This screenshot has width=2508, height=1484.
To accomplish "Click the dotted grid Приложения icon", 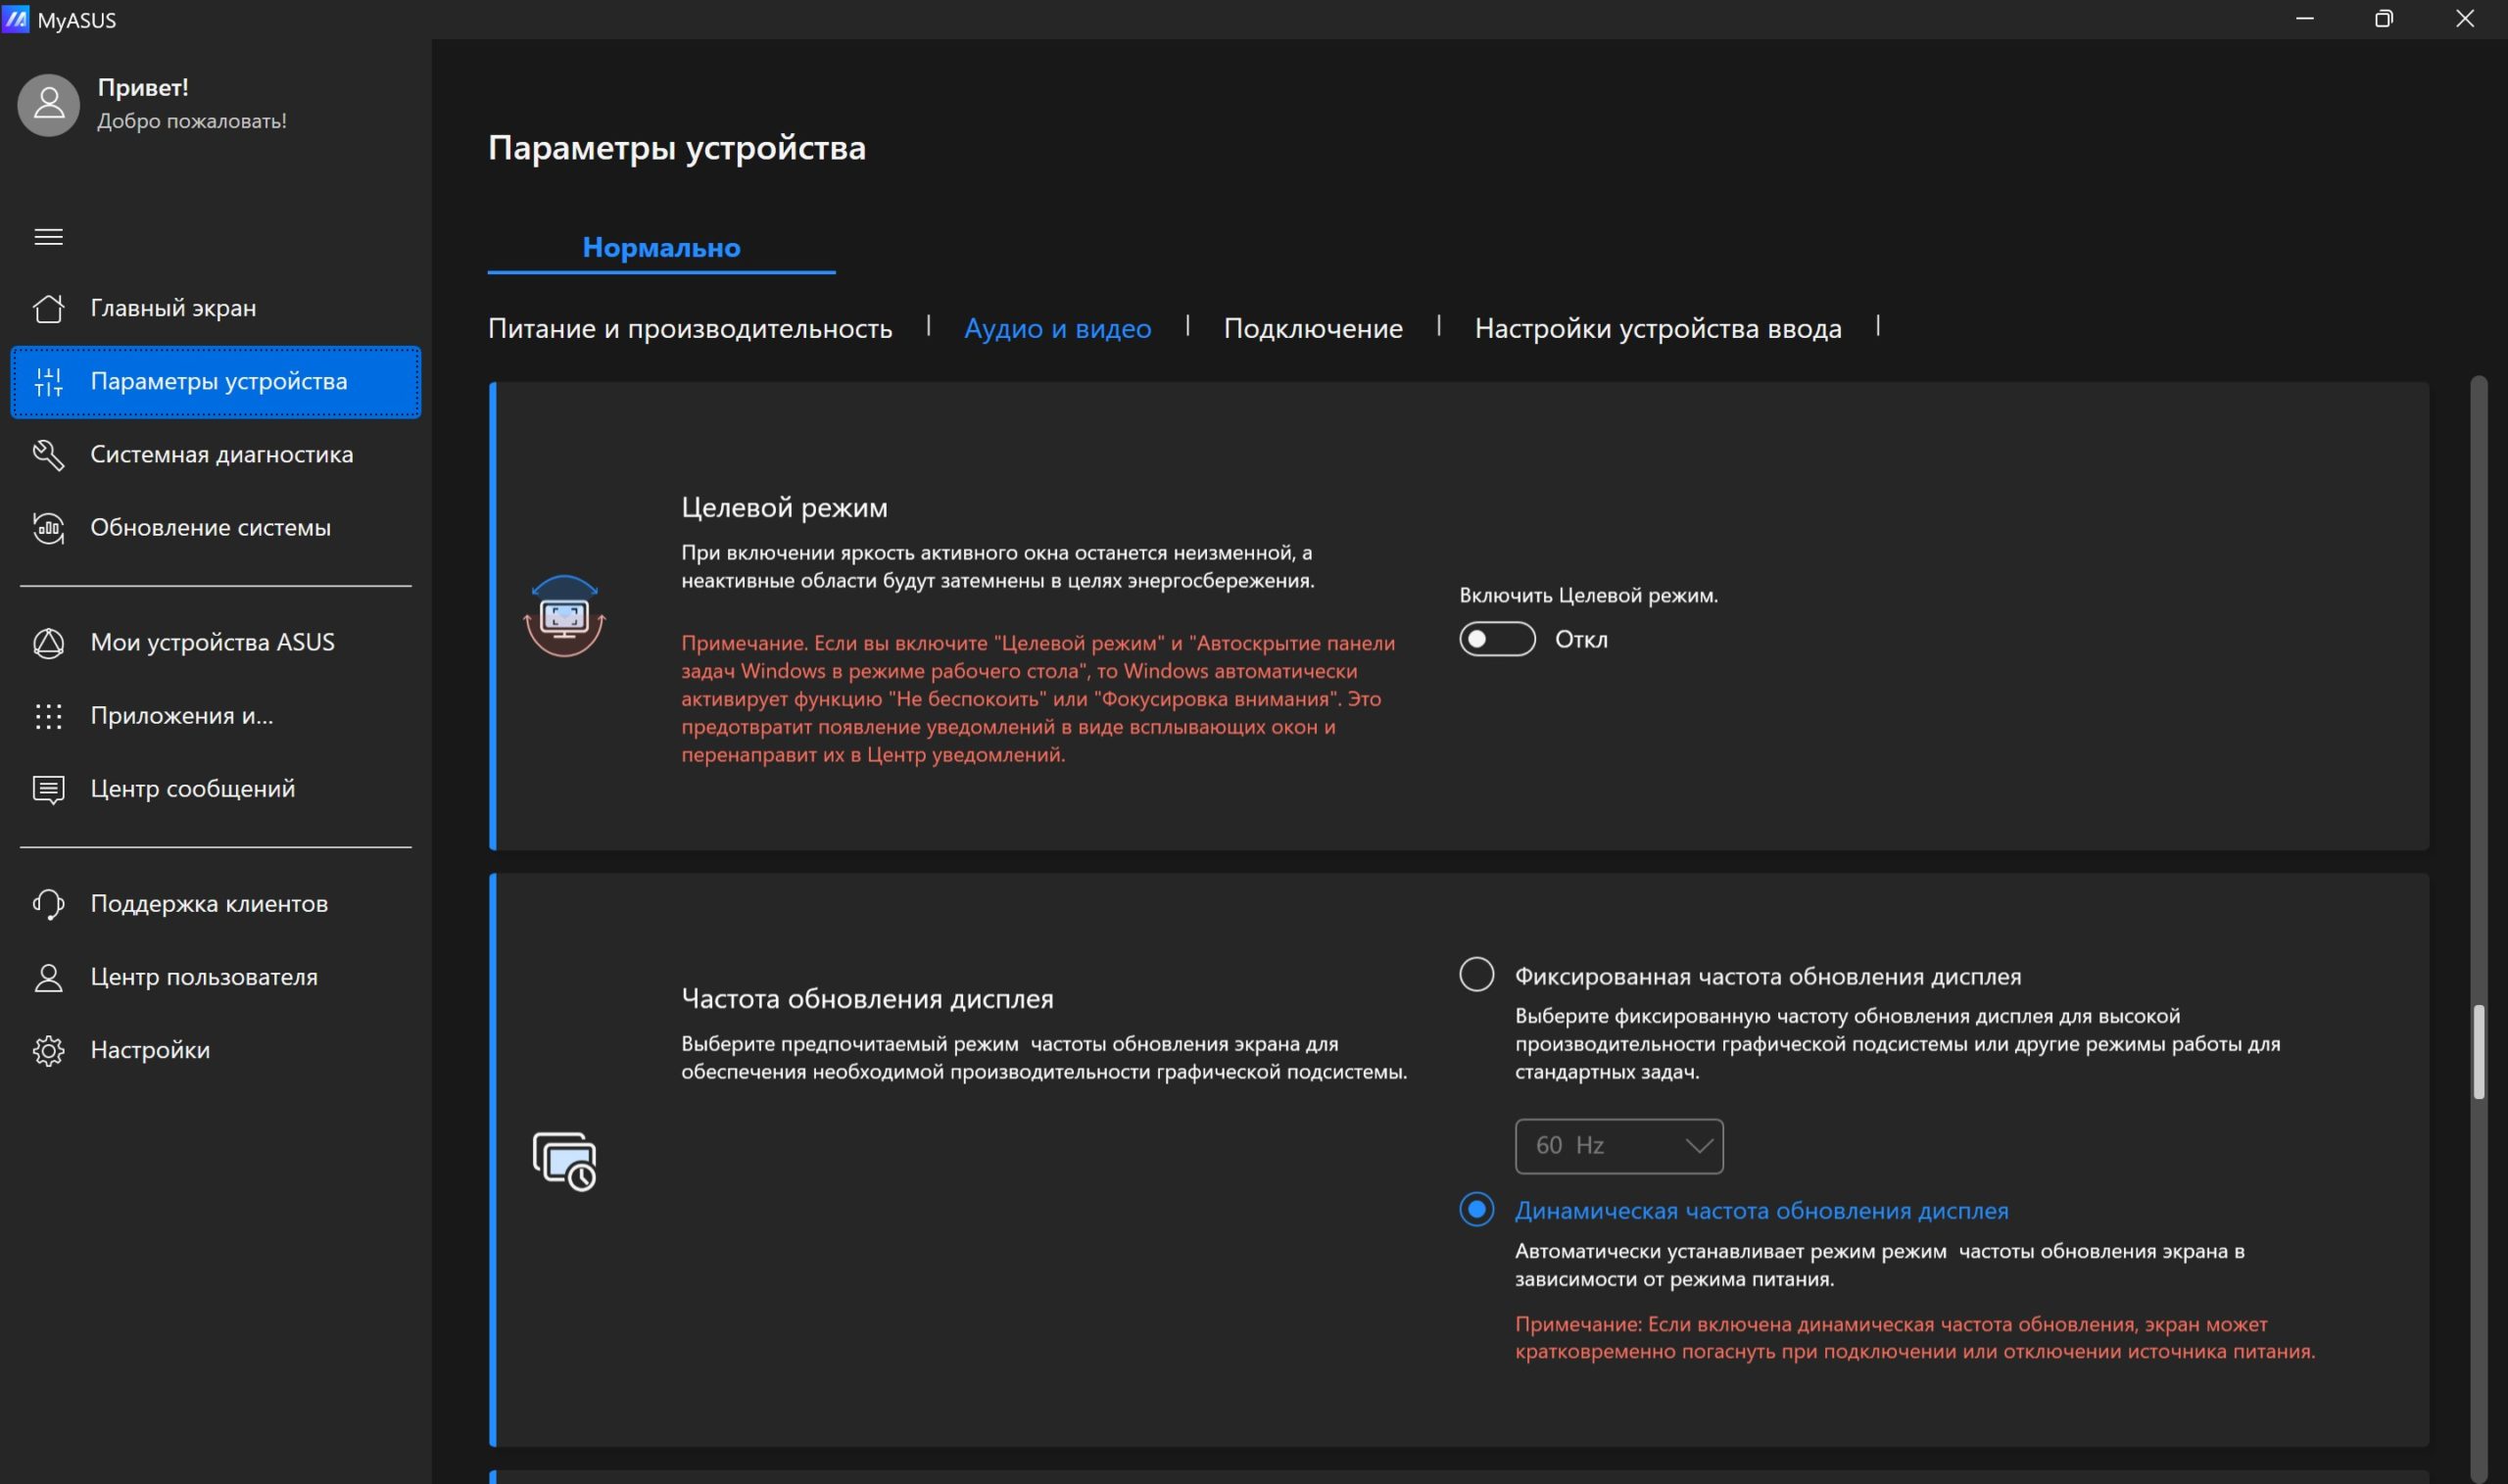I will tap(48, 716).
